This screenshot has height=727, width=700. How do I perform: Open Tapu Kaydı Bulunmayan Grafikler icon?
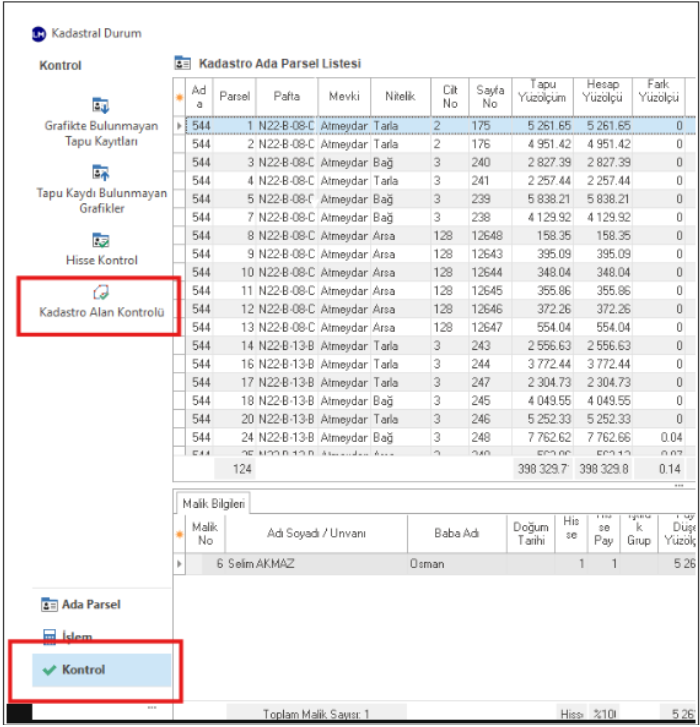click(101, 173)
